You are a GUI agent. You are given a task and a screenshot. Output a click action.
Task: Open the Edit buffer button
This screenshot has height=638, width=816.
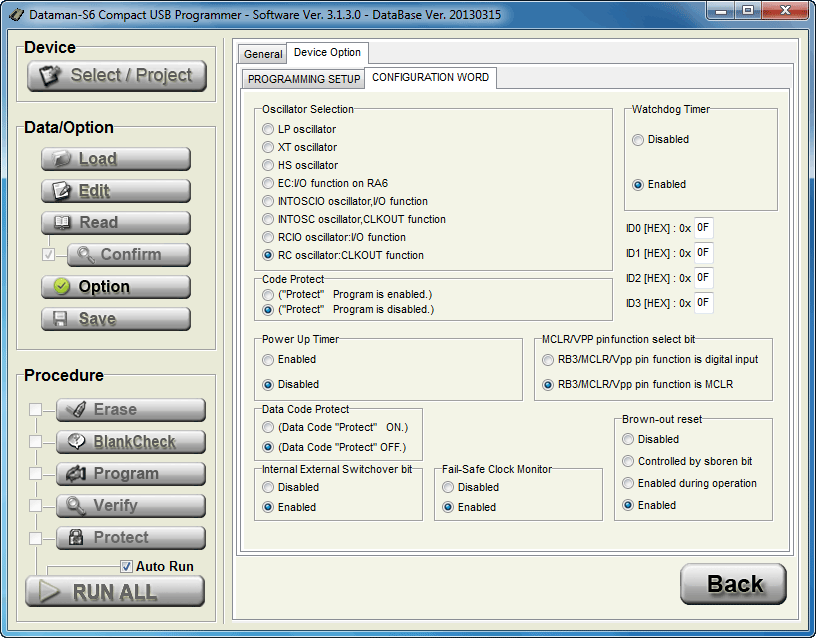(x=115, y=191)
